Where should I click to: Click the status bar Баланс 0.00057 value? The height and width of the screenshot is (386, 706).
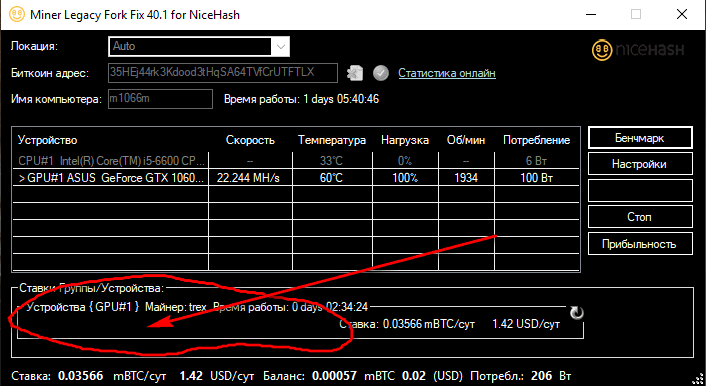(334, 376)
